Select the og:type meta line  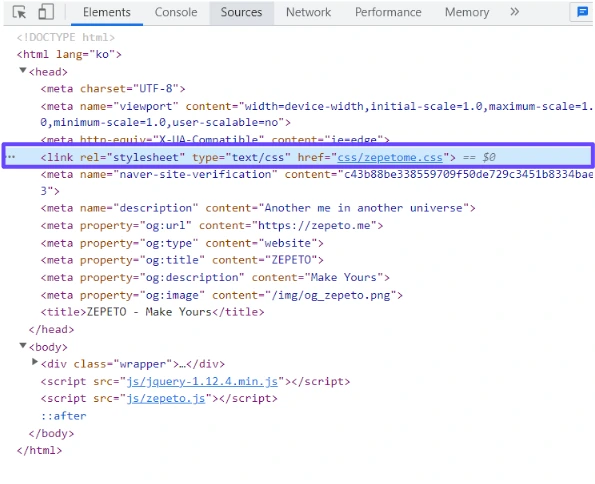click(x=182, y=243)
